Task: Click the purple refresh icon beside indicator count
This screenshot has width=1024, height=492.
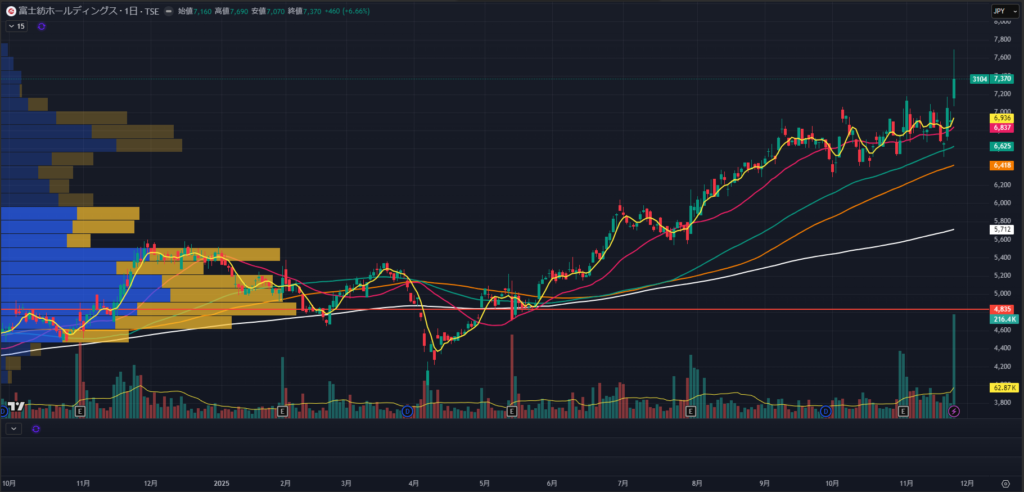Action: point(42,26)
